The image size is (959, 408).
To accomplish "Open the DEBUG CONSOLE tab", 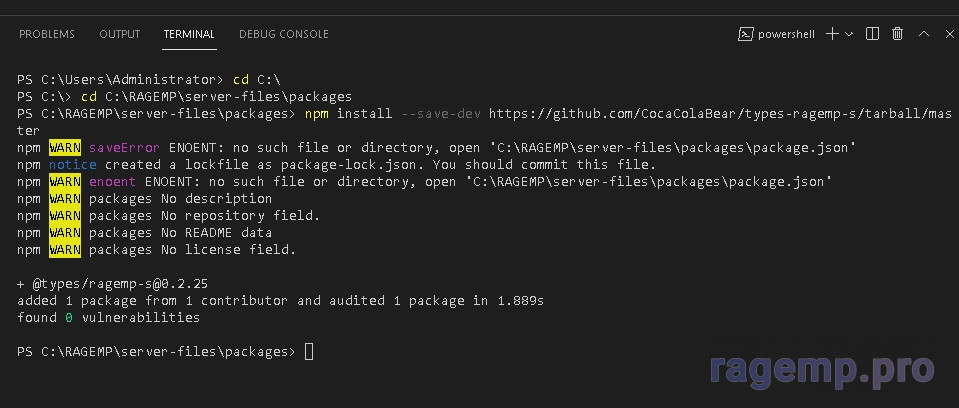I will 283,34.
